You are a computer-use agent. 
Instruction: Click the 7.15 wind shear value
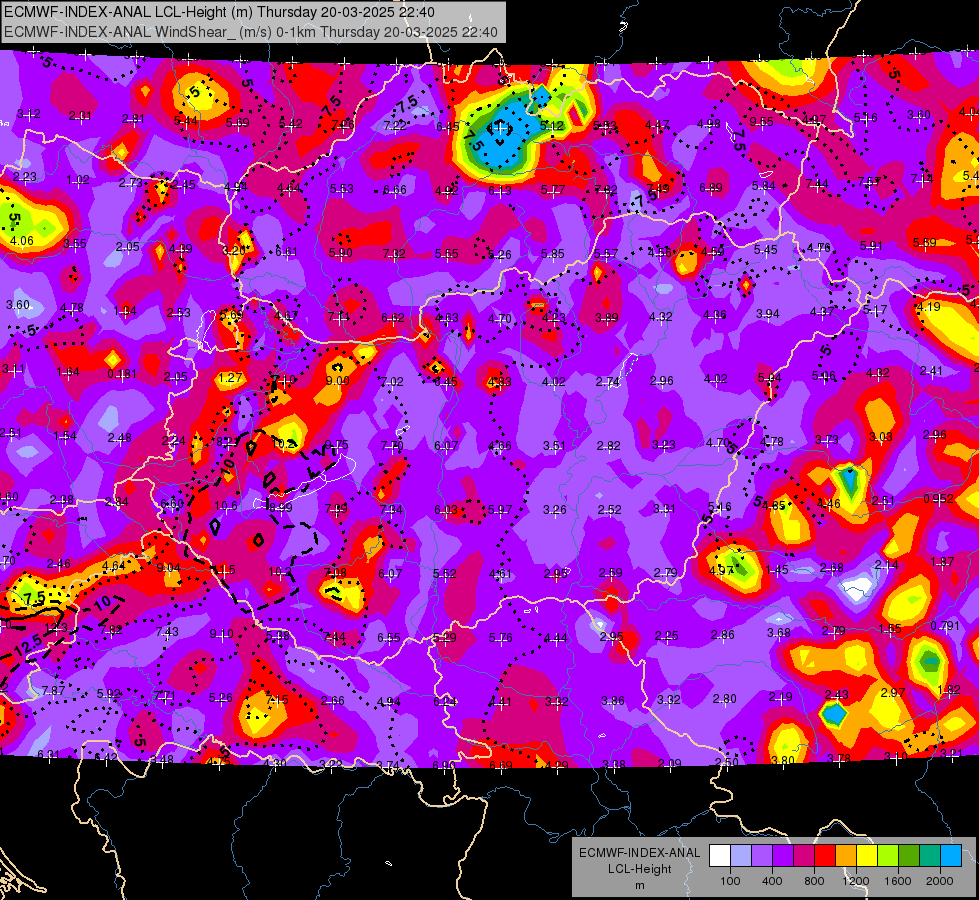(277, 699)
